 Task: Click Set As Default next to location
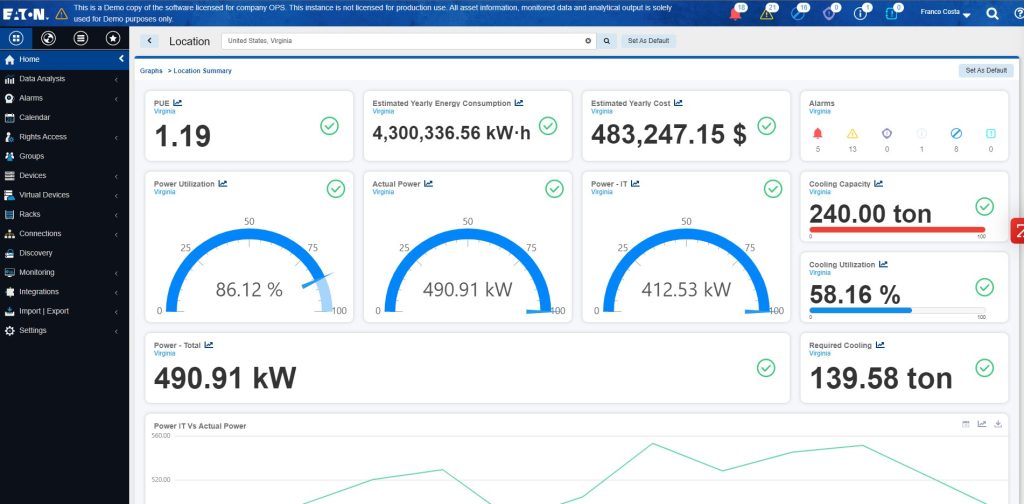(648, 41)
